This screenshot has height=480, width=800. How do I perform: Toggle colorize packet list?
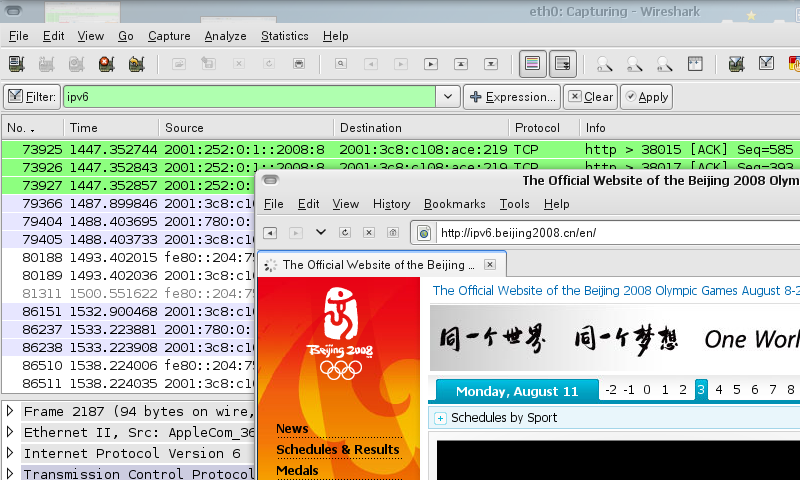[533, 64]
